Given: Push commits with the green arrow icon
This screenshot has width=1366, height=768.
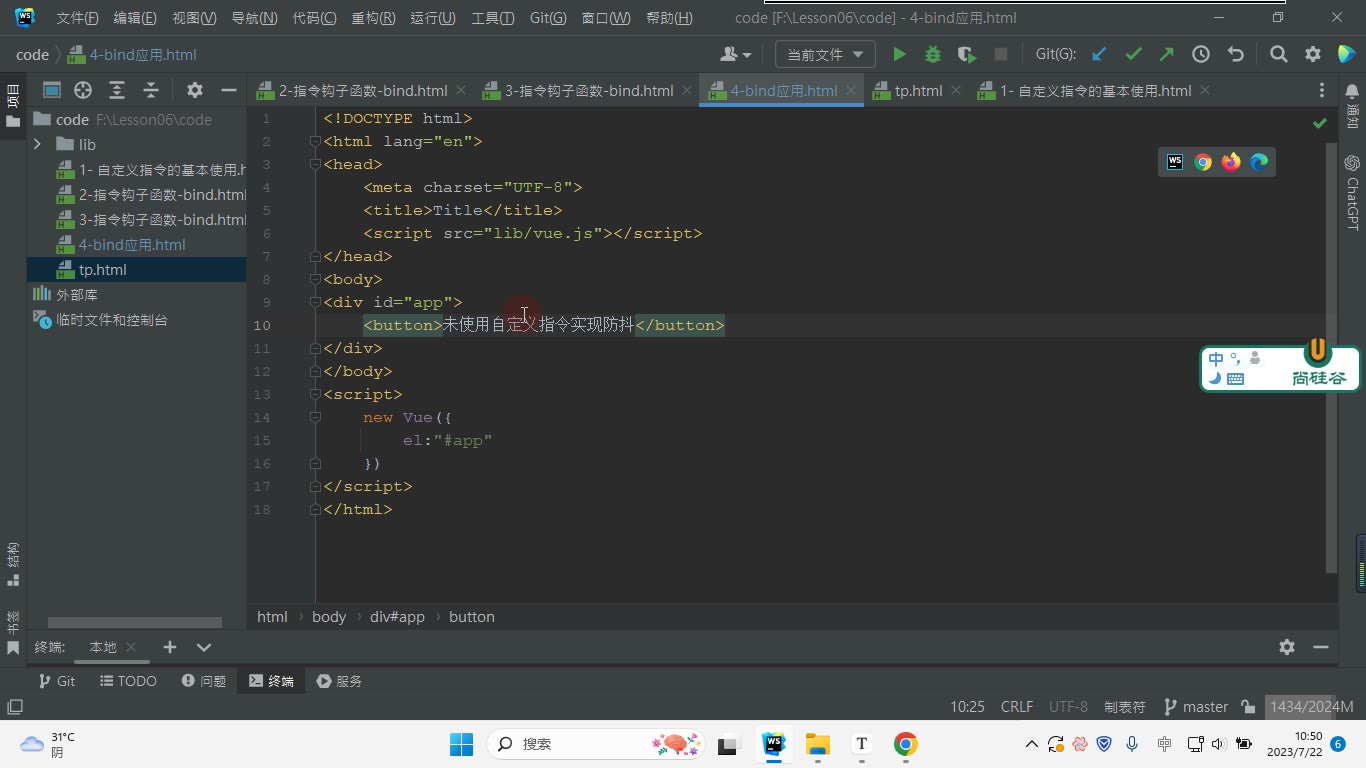Looking at the screenshot, I should (1167, 55).
